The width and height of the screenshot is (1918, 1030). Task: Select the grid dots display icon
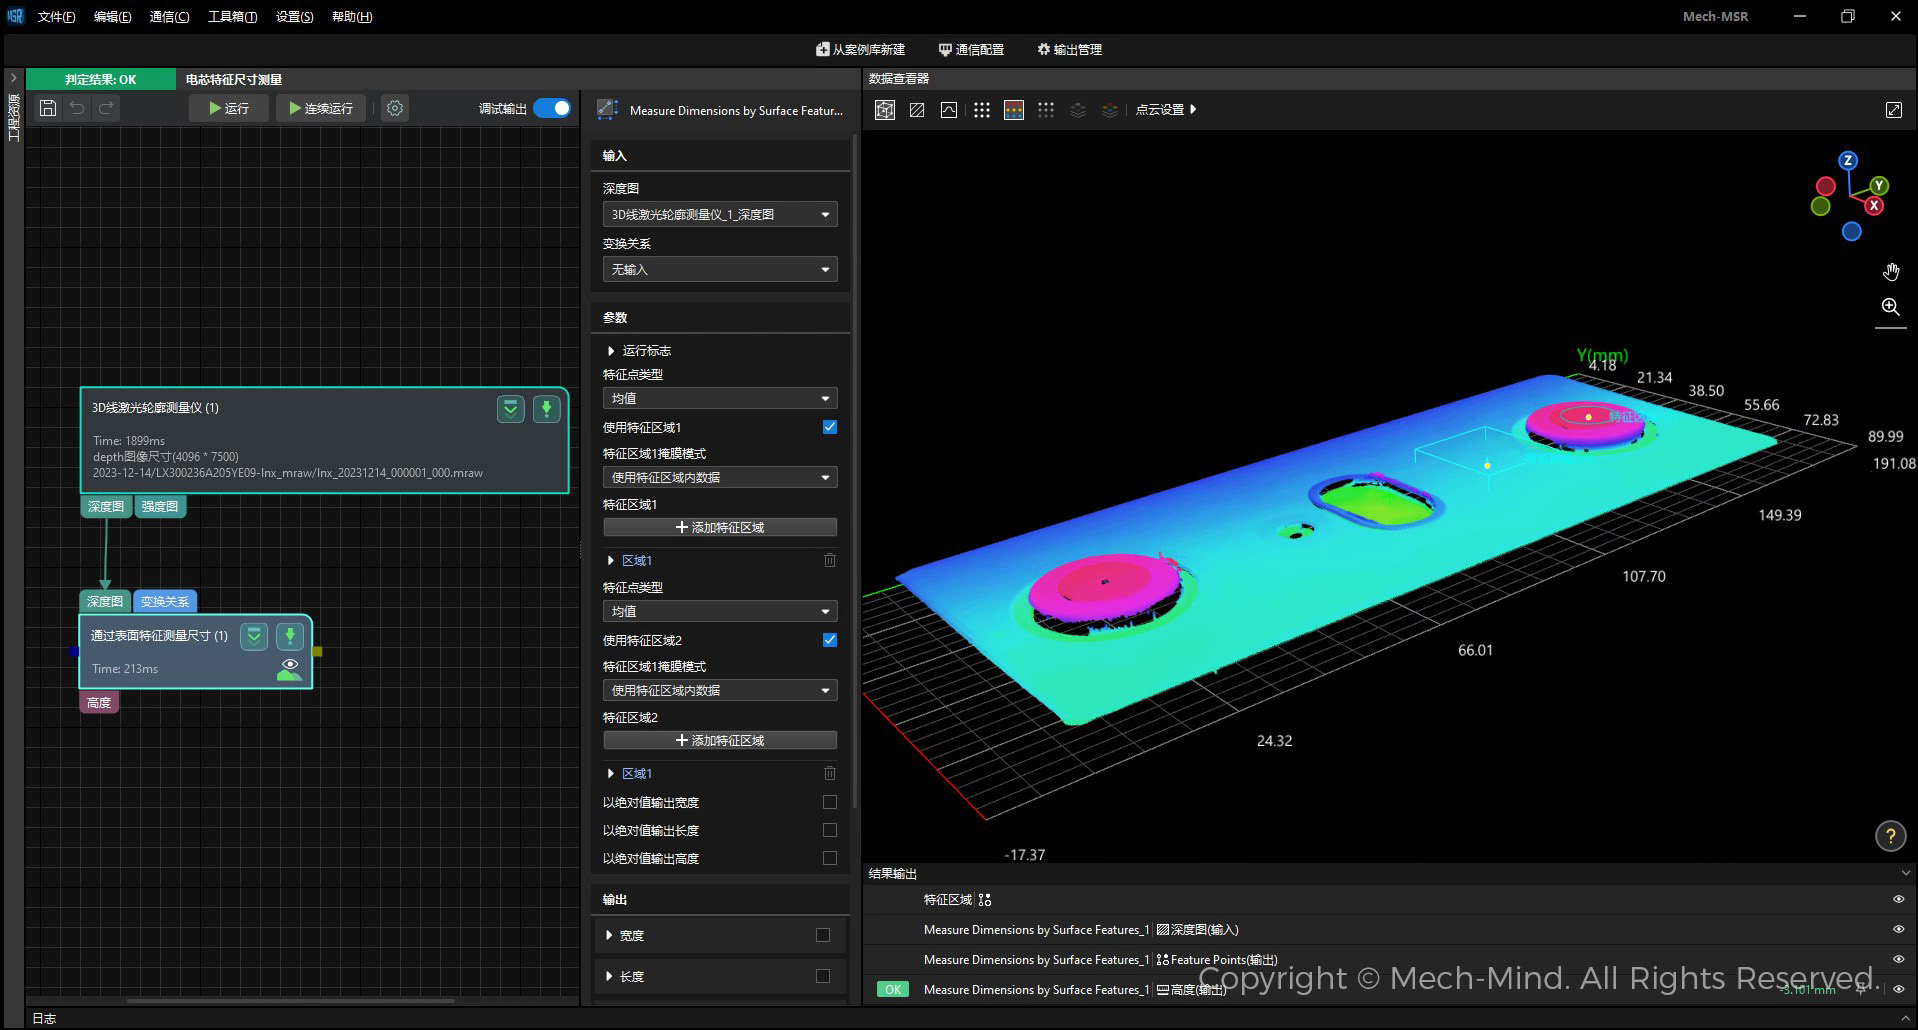(982, 110)
